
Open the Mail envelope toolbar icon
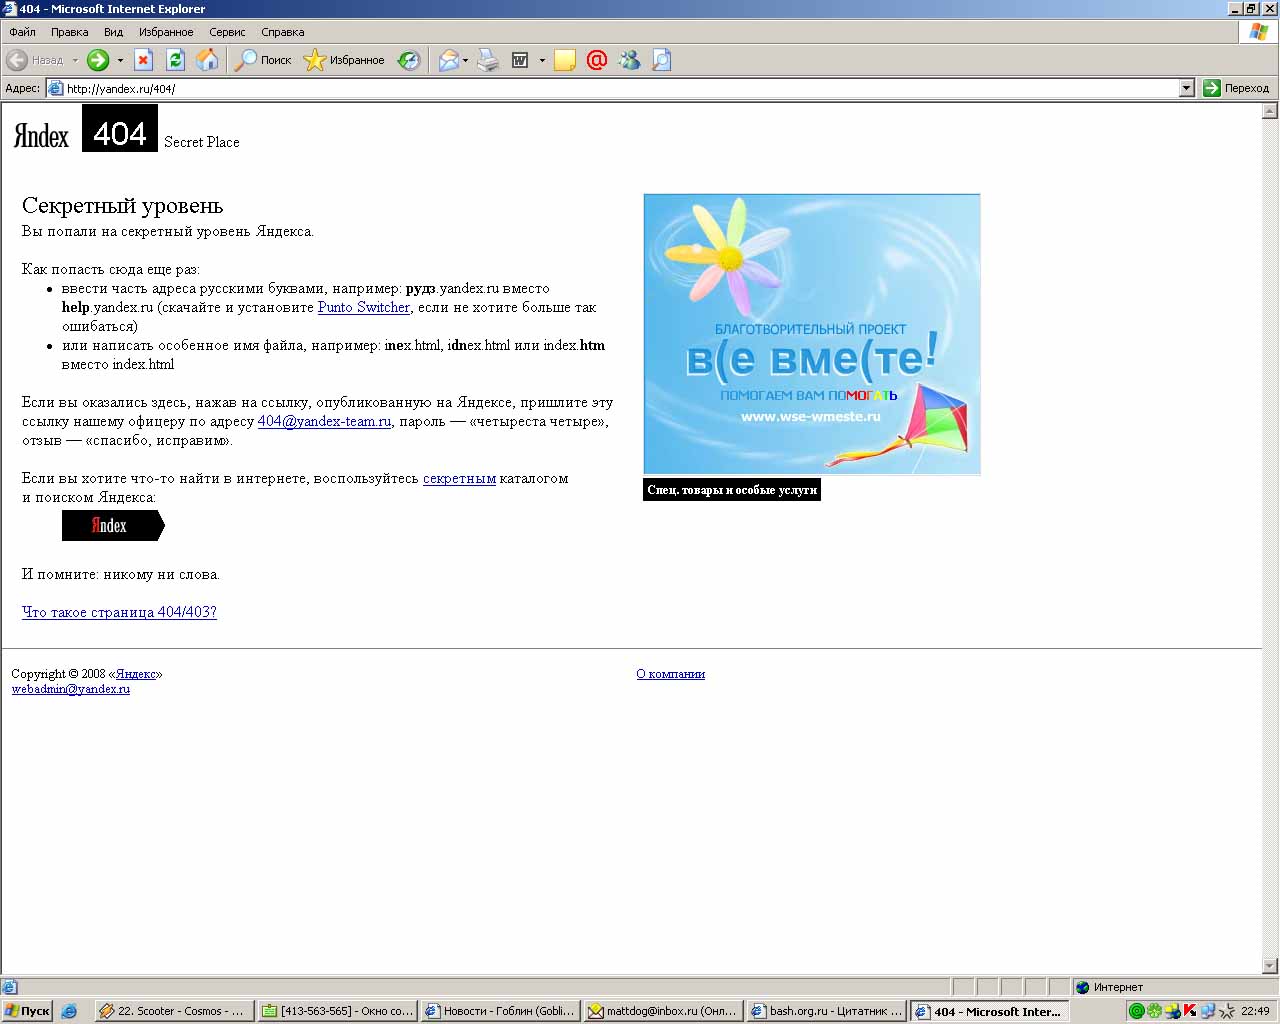point(449,60)
